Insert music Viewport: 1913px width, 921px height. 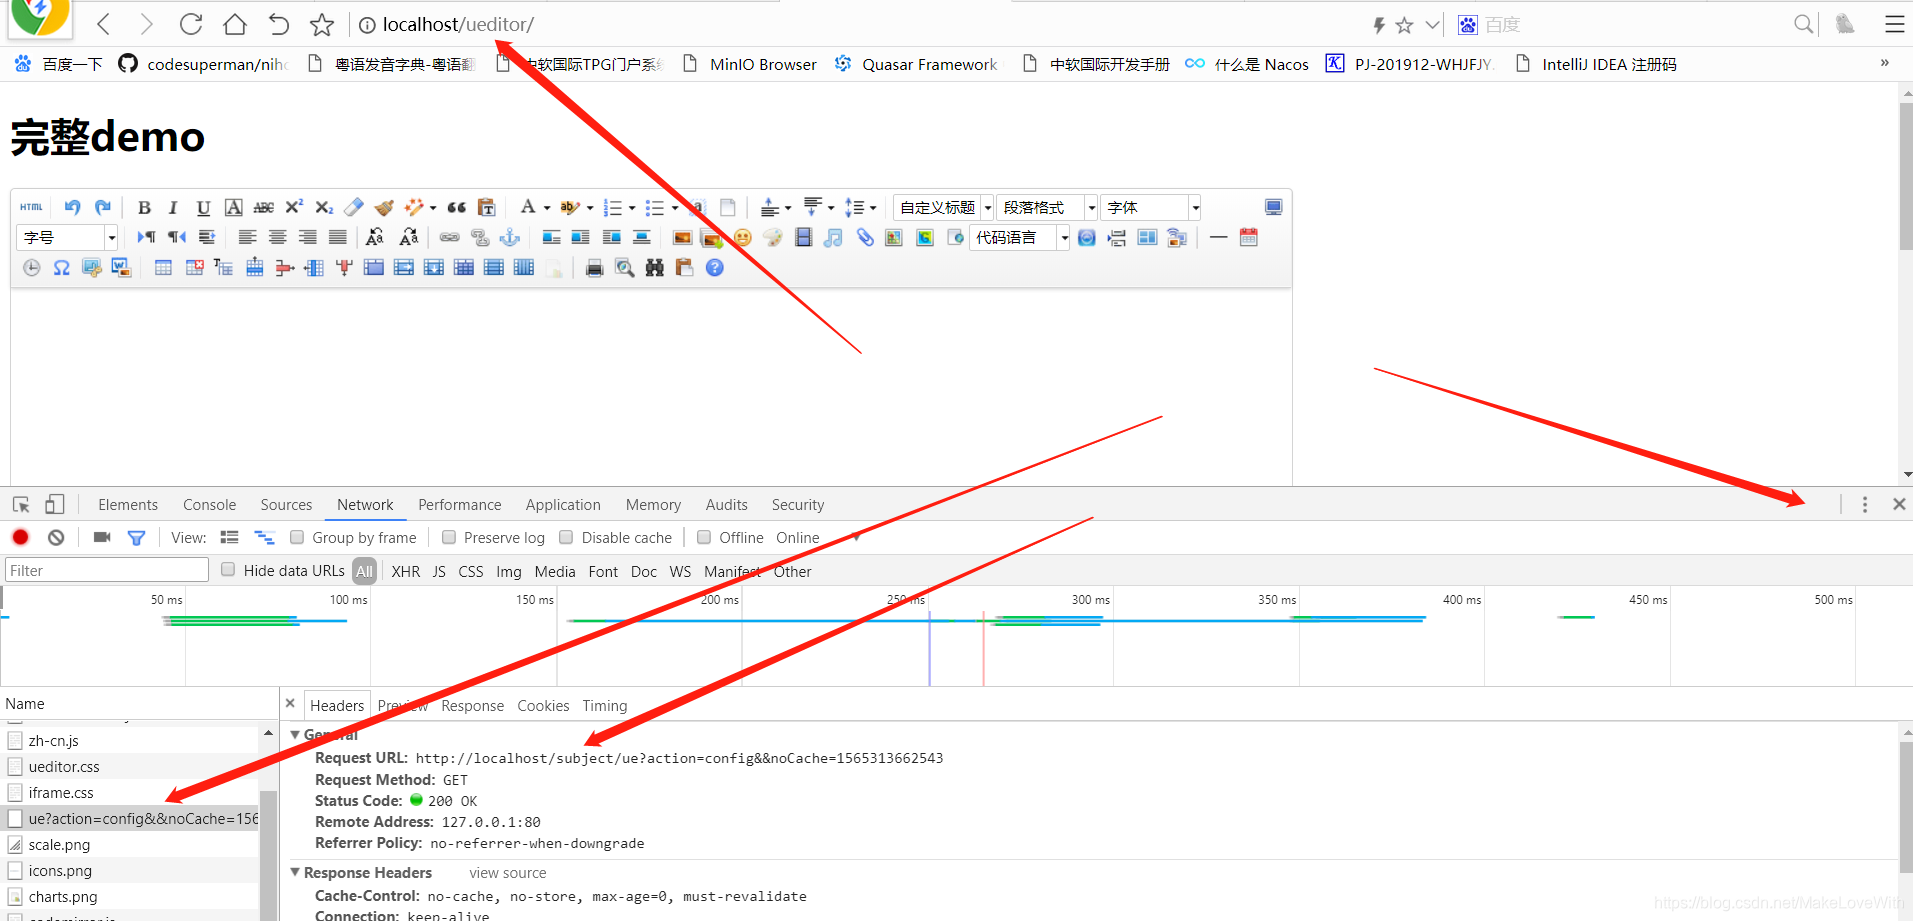click(833, 237)
